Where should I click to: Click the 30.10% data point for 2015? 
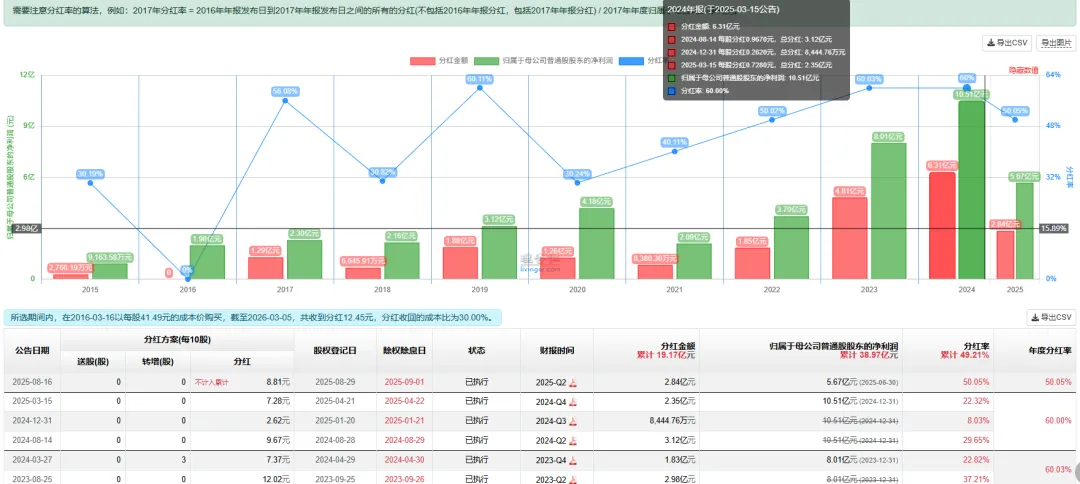(x=90, y=182)
